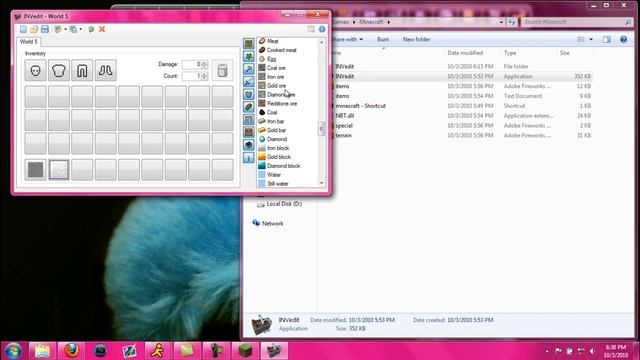
Task: Click the blue About info icon in INVedit
Action: click(322, 29)
